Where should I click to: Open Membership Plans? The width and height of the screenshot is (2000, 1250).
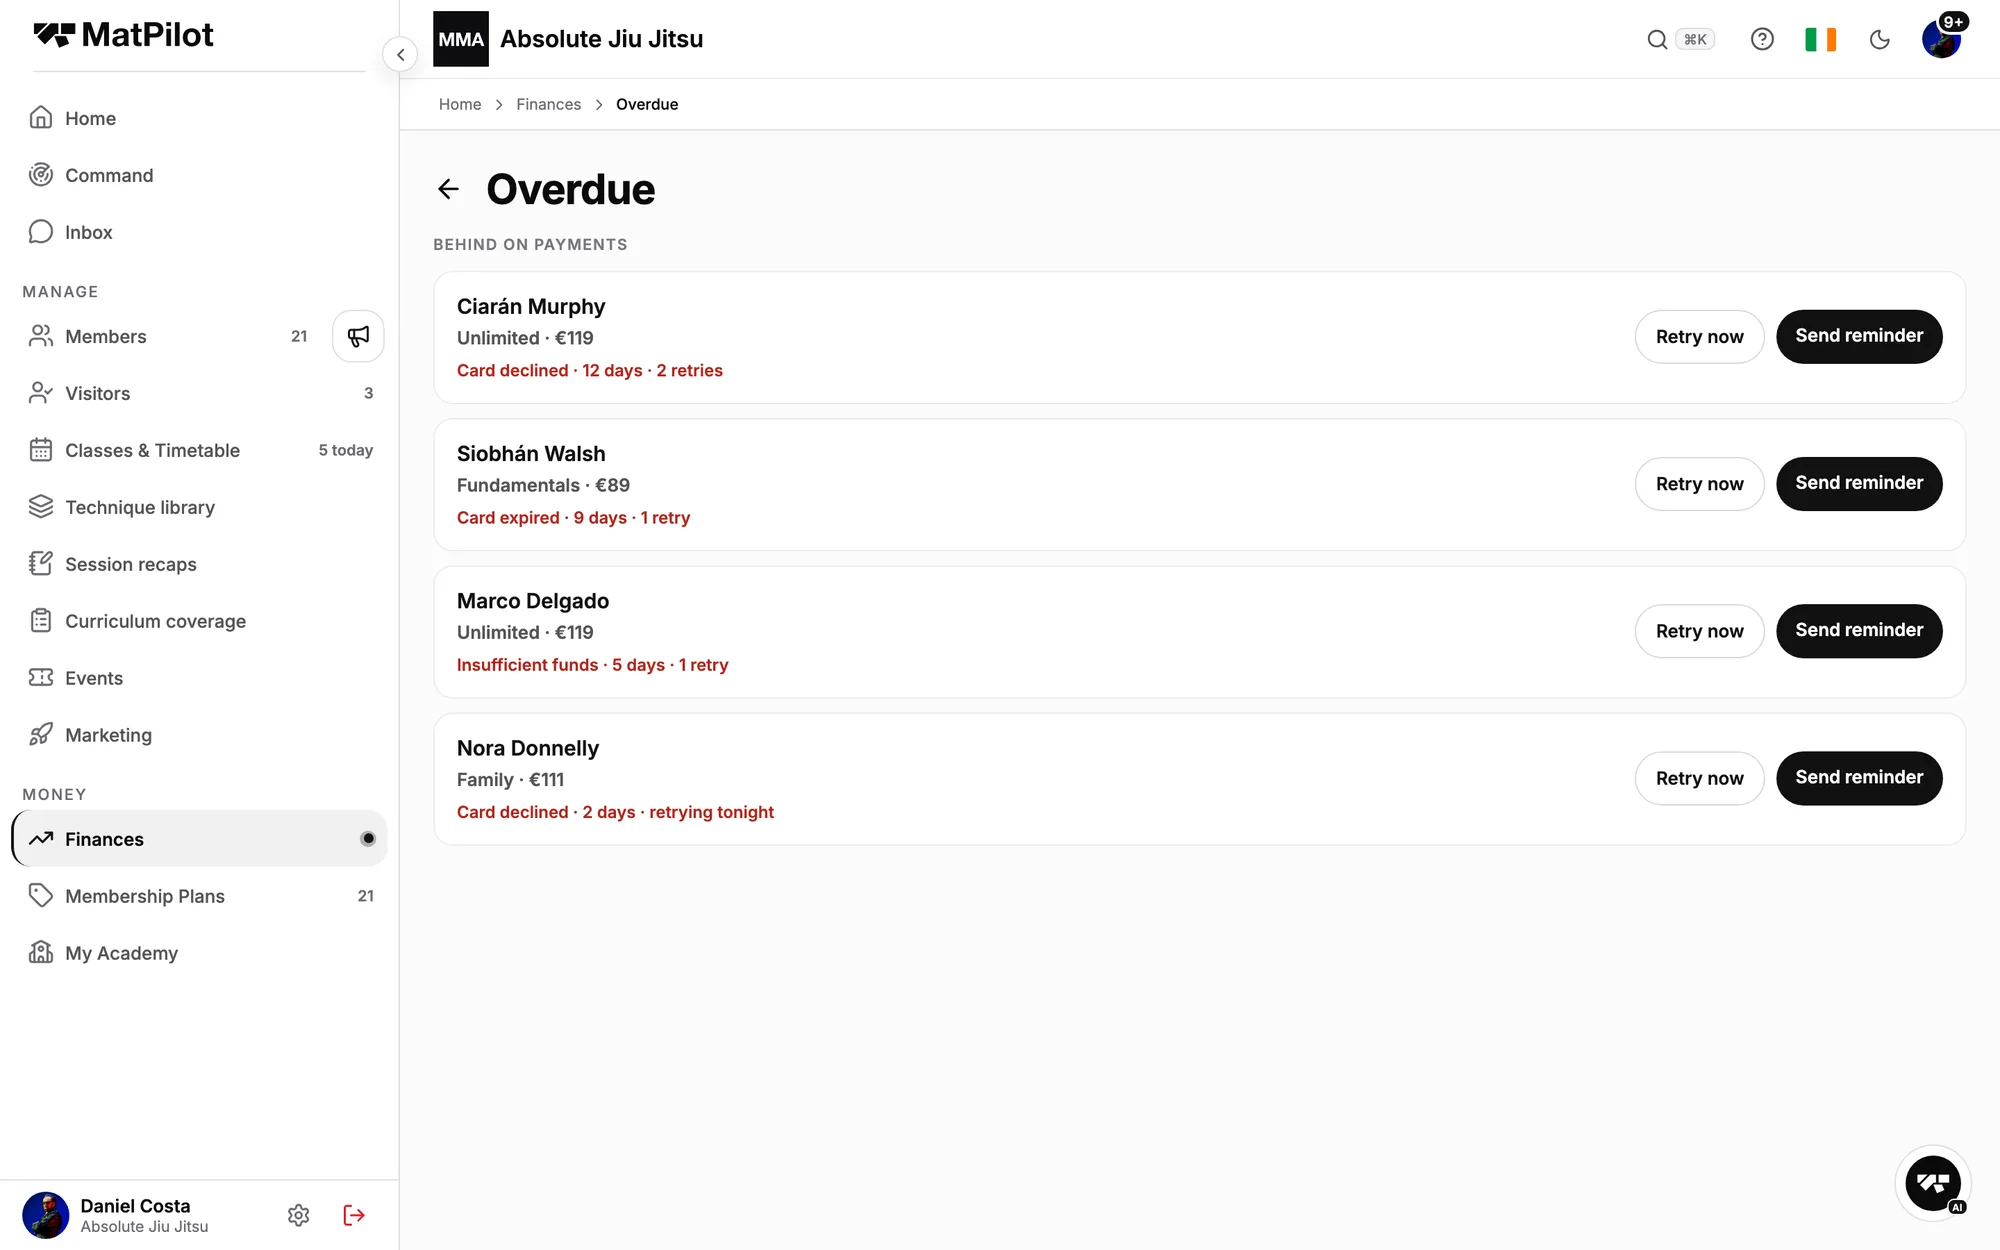(199, 896)
